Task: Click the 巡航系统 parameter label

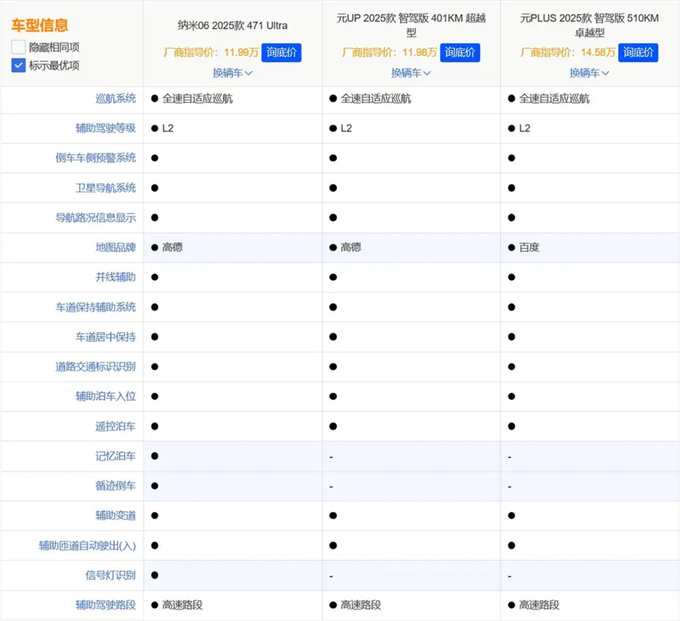Action: click(x=116, y=98)
